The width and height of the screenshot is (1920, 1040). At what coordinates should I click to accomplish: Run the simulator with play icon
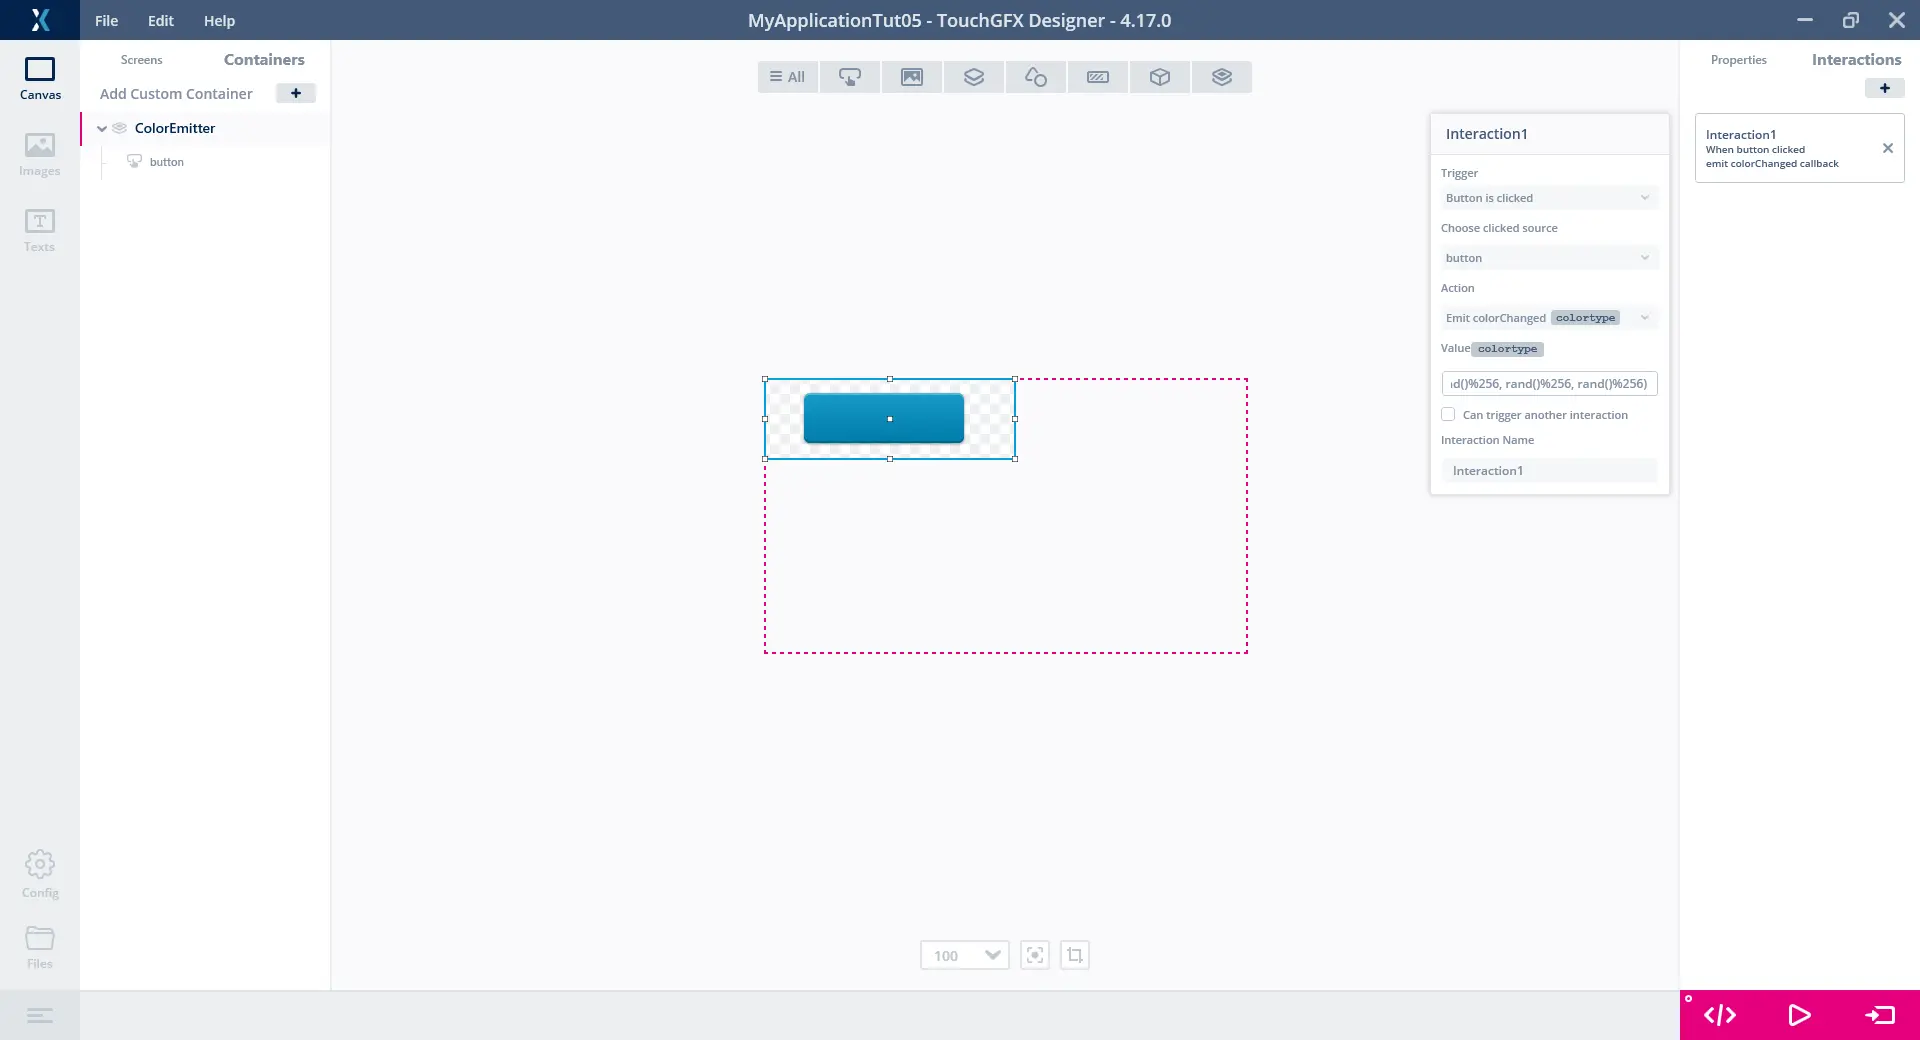click(x=1799, y=1015)
